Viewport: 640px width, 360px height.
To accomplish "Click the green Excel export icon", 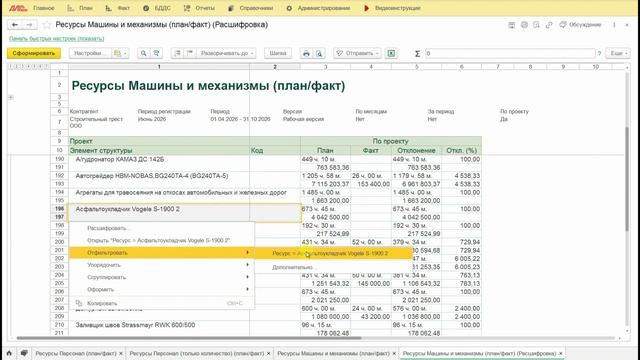I will coord(391,53).
